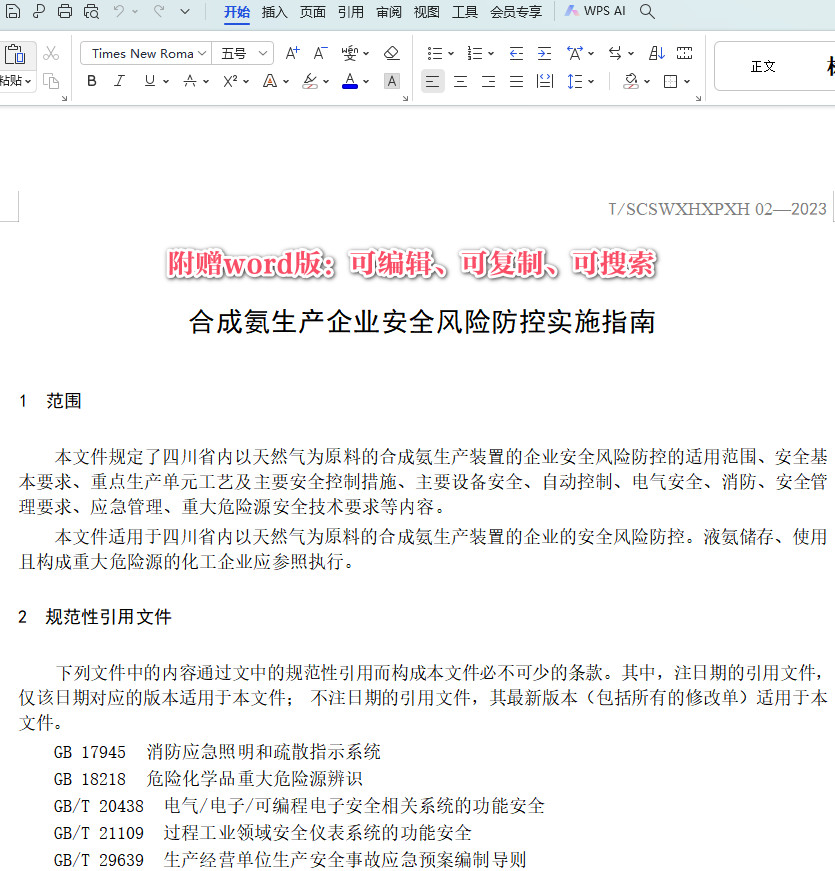Screen dimensions: 835x871
Task: Increase the font size with A+ icon
Action: click(x=293, y=53)
